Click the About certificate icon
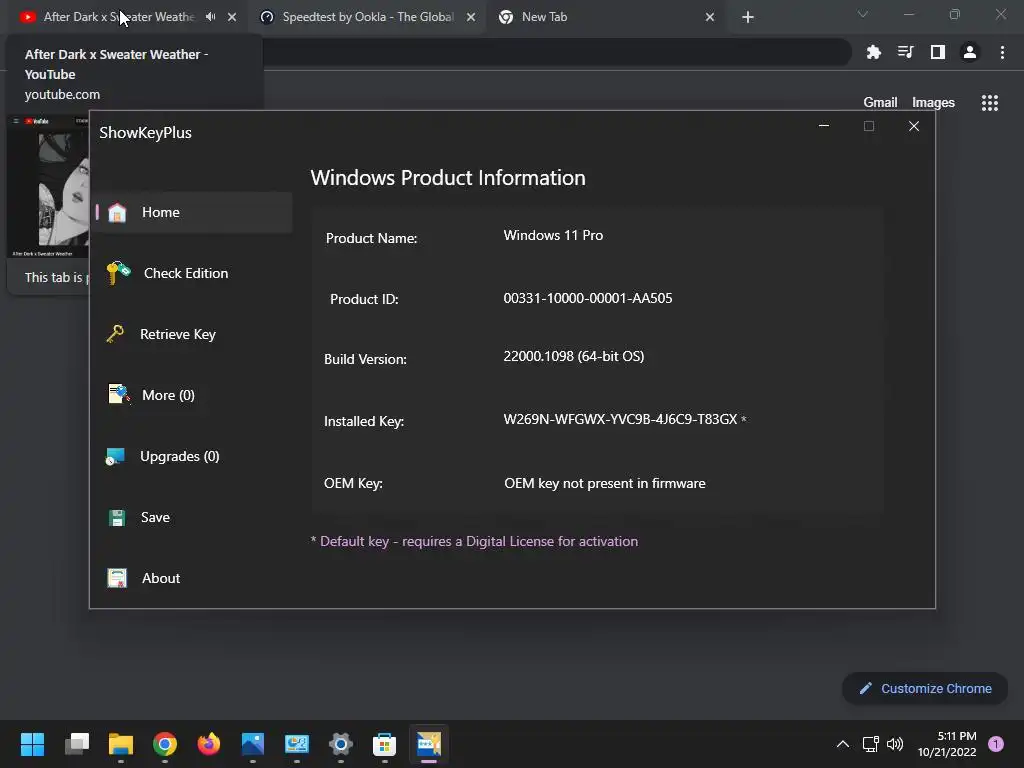 pos(117,578)
